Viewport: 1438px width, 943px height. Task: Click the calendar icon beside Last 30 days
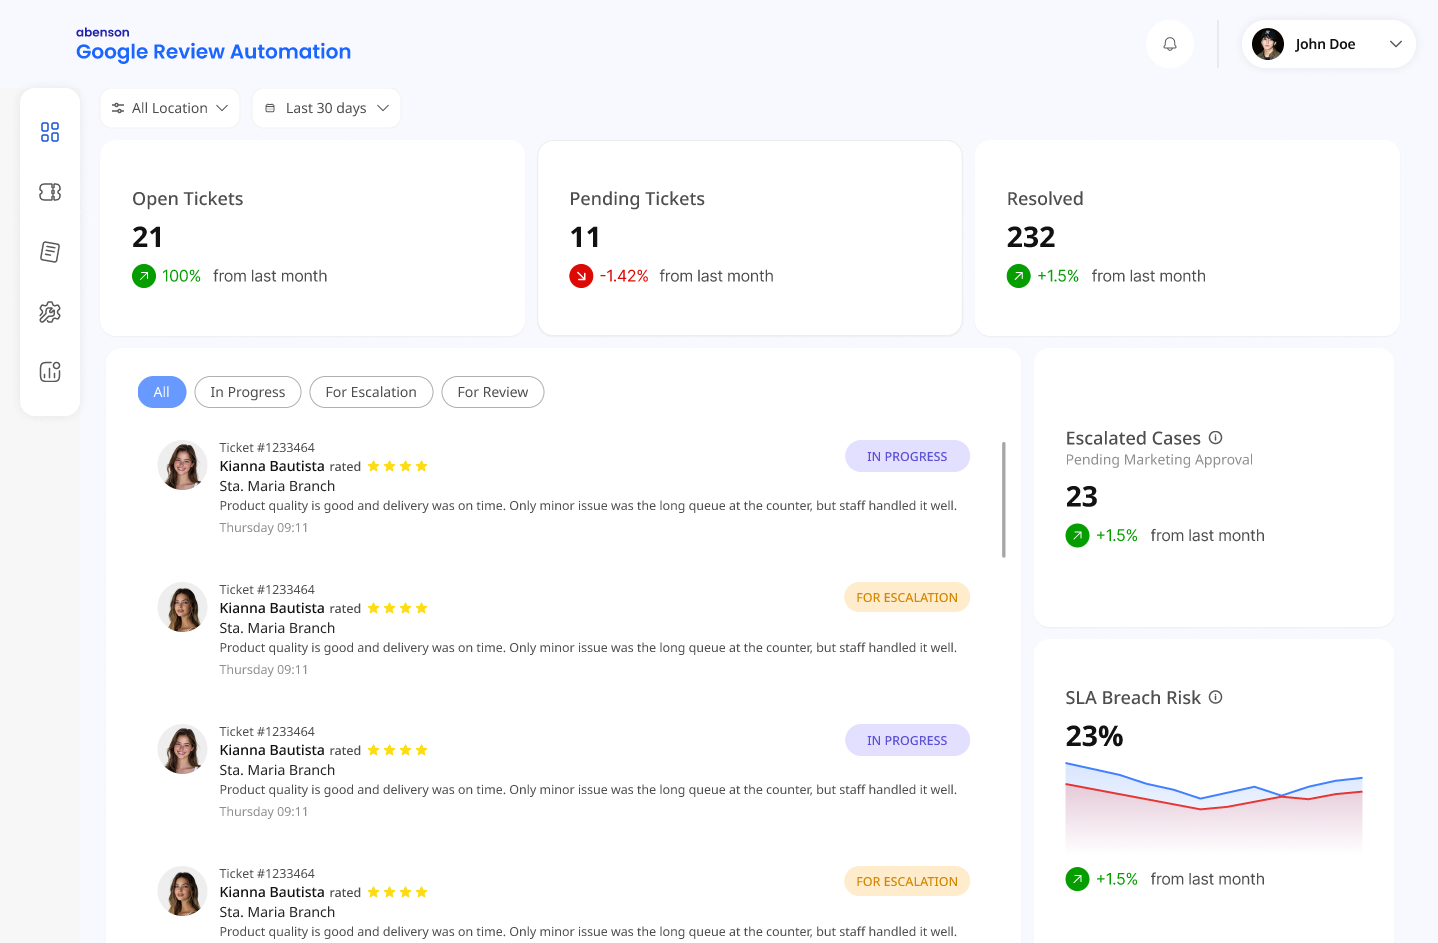(x=270, y=108)
